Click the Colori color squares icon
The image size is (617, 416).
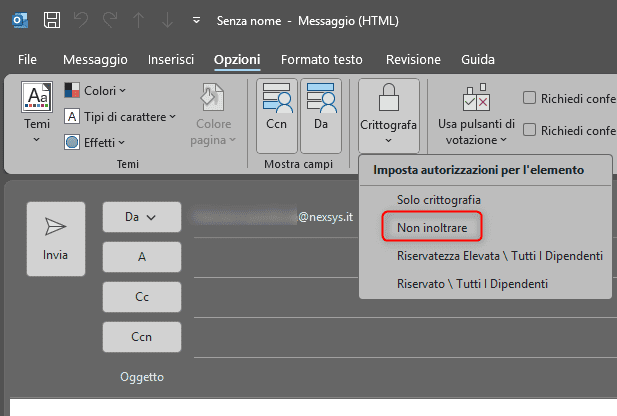(x=72, y=91)
